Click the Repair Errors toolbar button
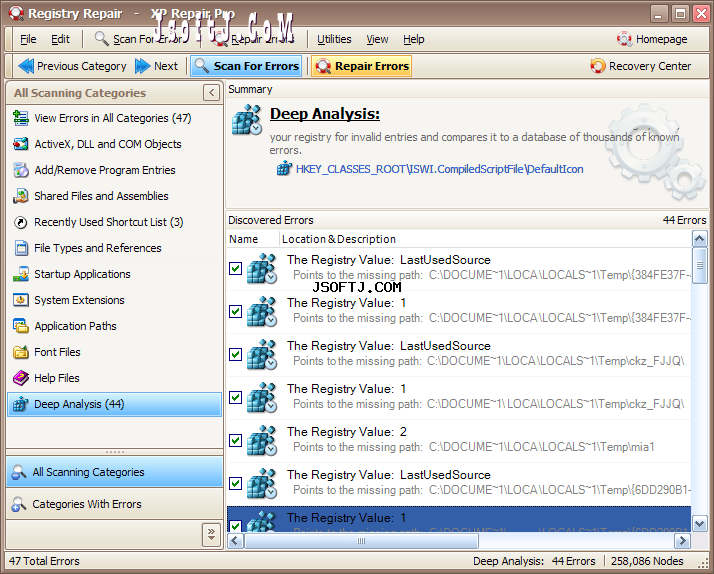This screenshot has height=574, width=714. 362,66
